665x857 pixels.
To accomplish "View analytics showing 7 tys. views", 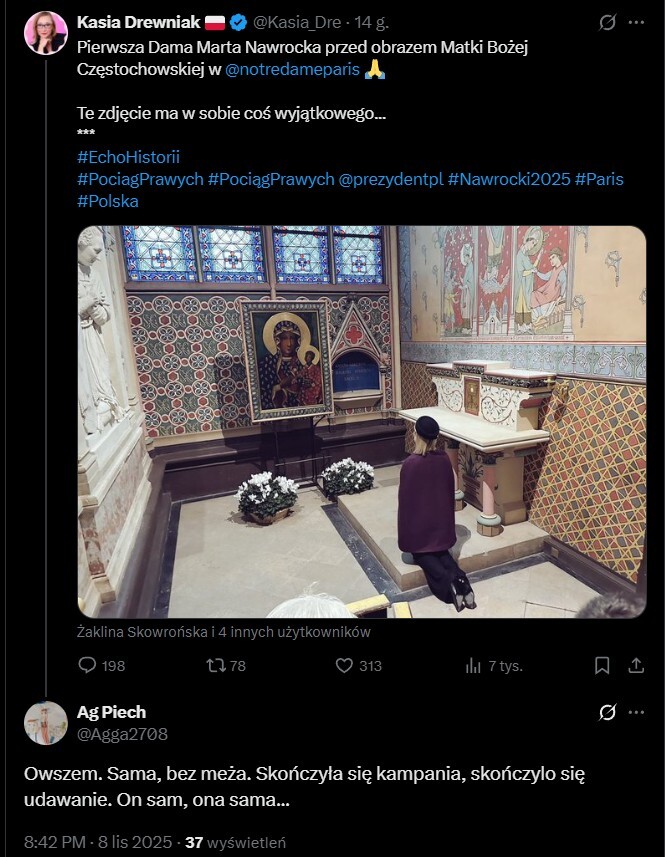I will (x=474, y=665).
